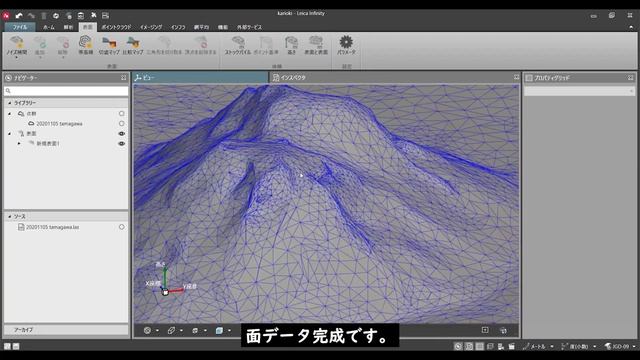This screenshot has width=640, height=360.
Task: Click the trash delete icon in title bar
Action: 44,16
